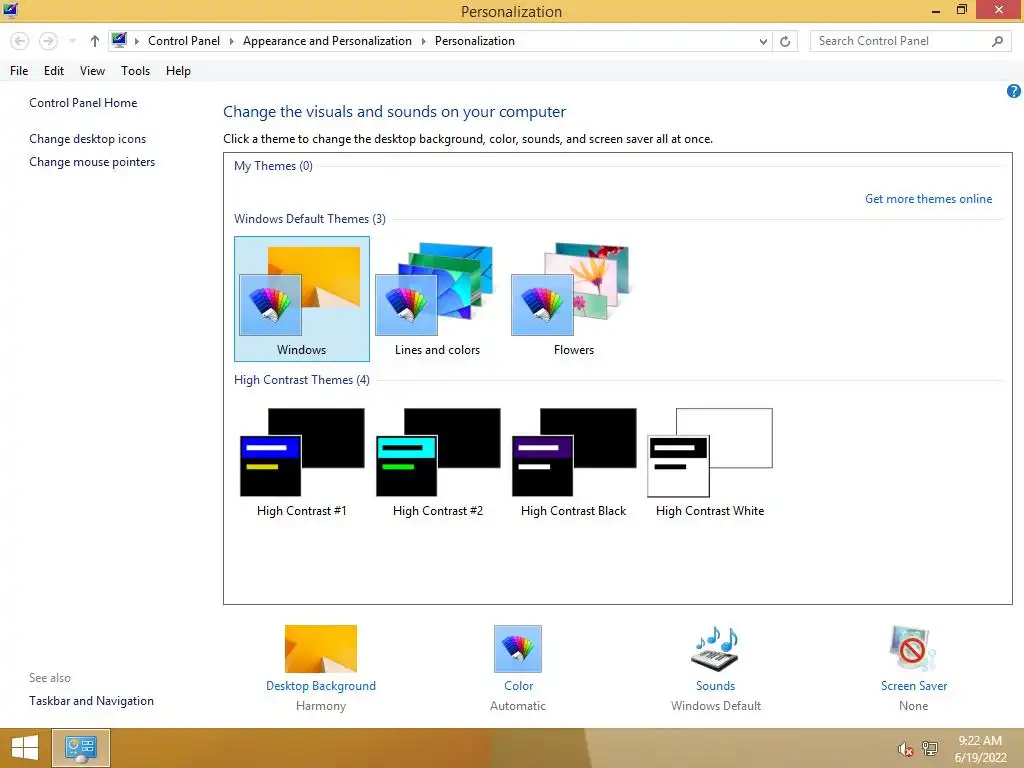
Task: Click the Windows Default Themes (3) heading
Action: (x=310, y=219)
